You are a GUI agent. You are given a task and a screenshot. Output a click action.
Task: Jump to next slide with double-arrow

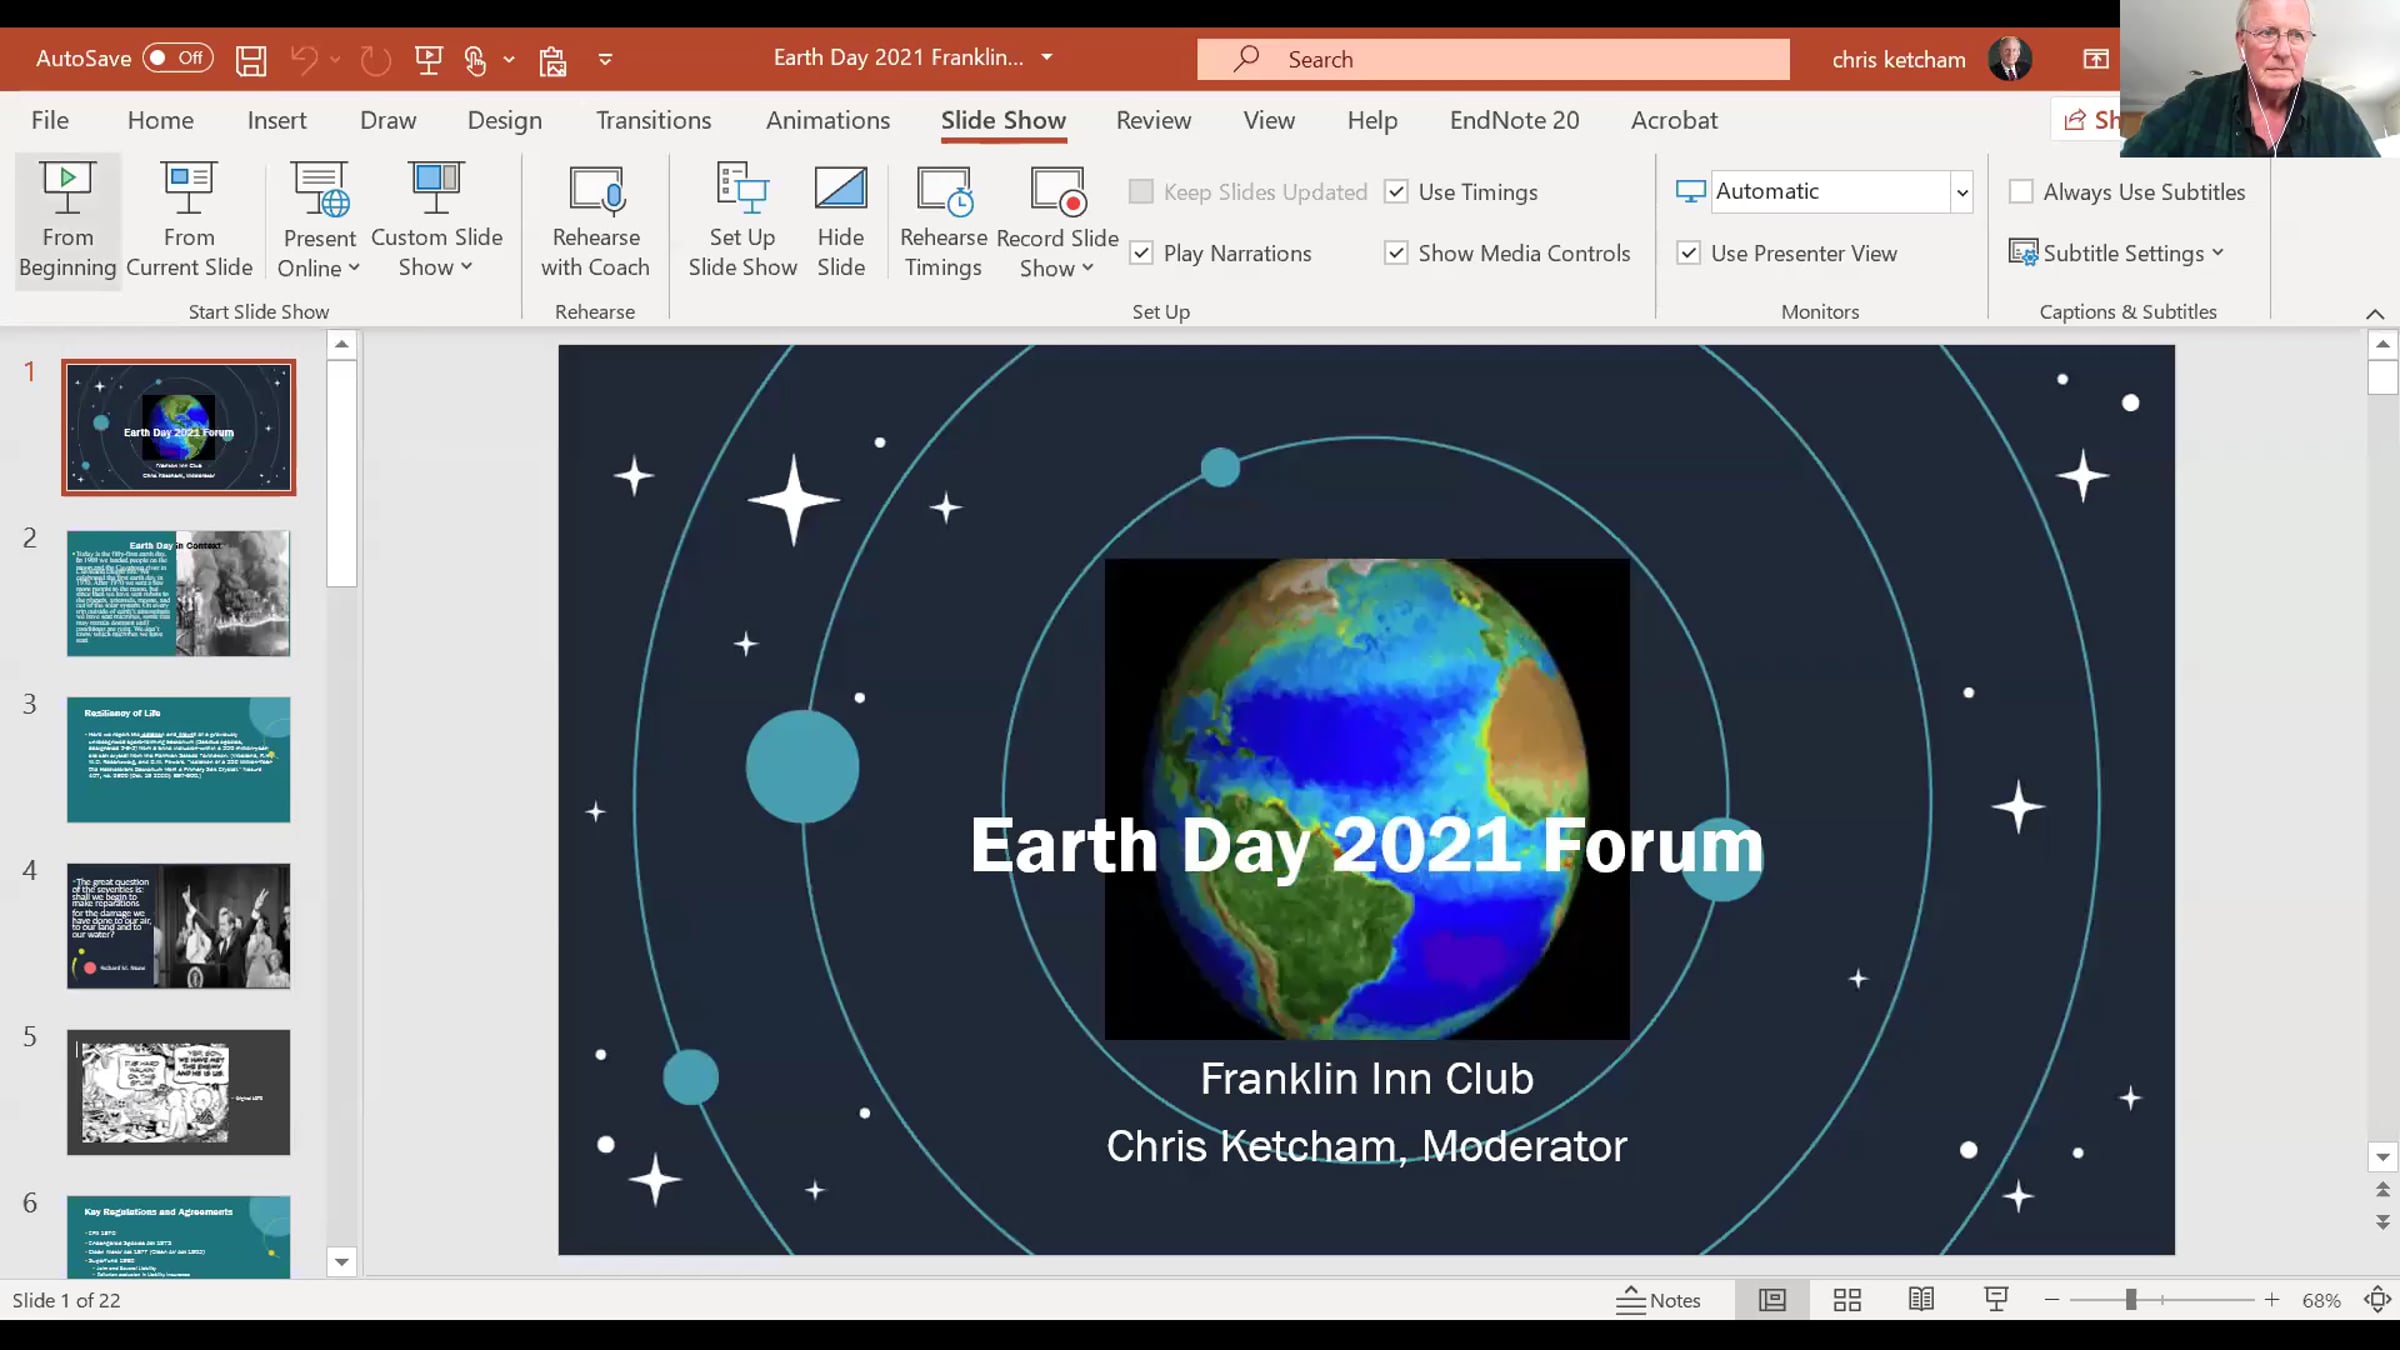tap(2383, 1222)
